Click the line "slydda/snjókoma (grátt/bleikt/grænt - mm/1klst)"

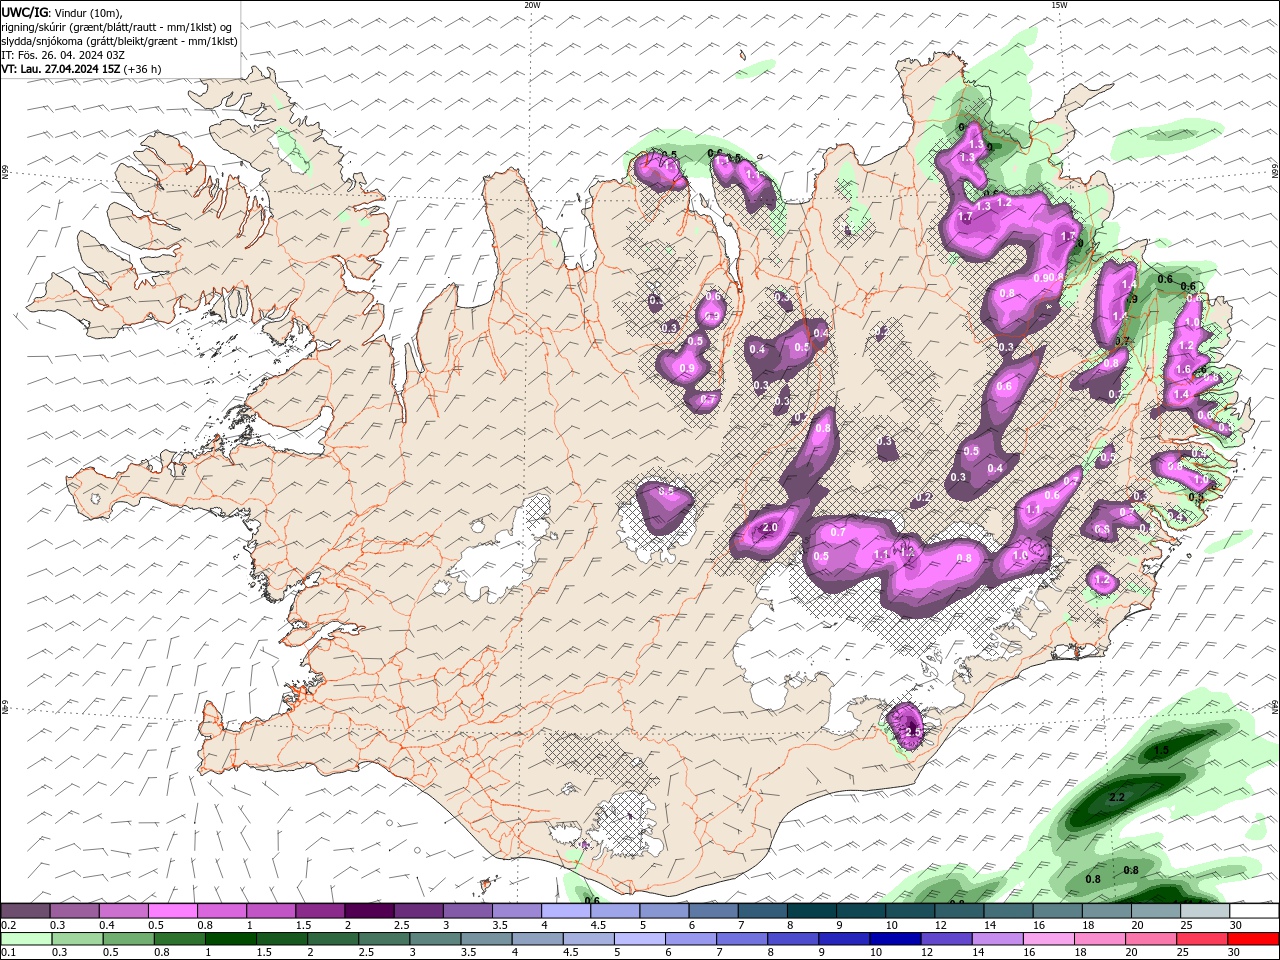(x=119, y=41)
